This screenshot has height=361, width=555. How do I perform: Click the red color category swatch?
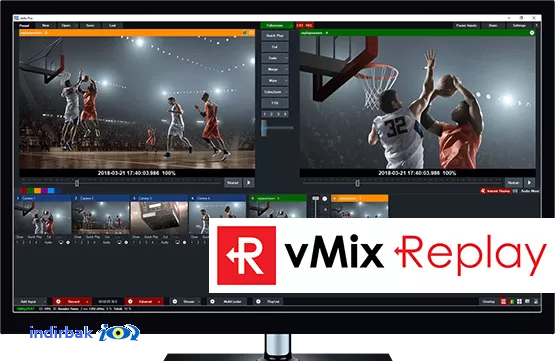(x=23, y=191)
